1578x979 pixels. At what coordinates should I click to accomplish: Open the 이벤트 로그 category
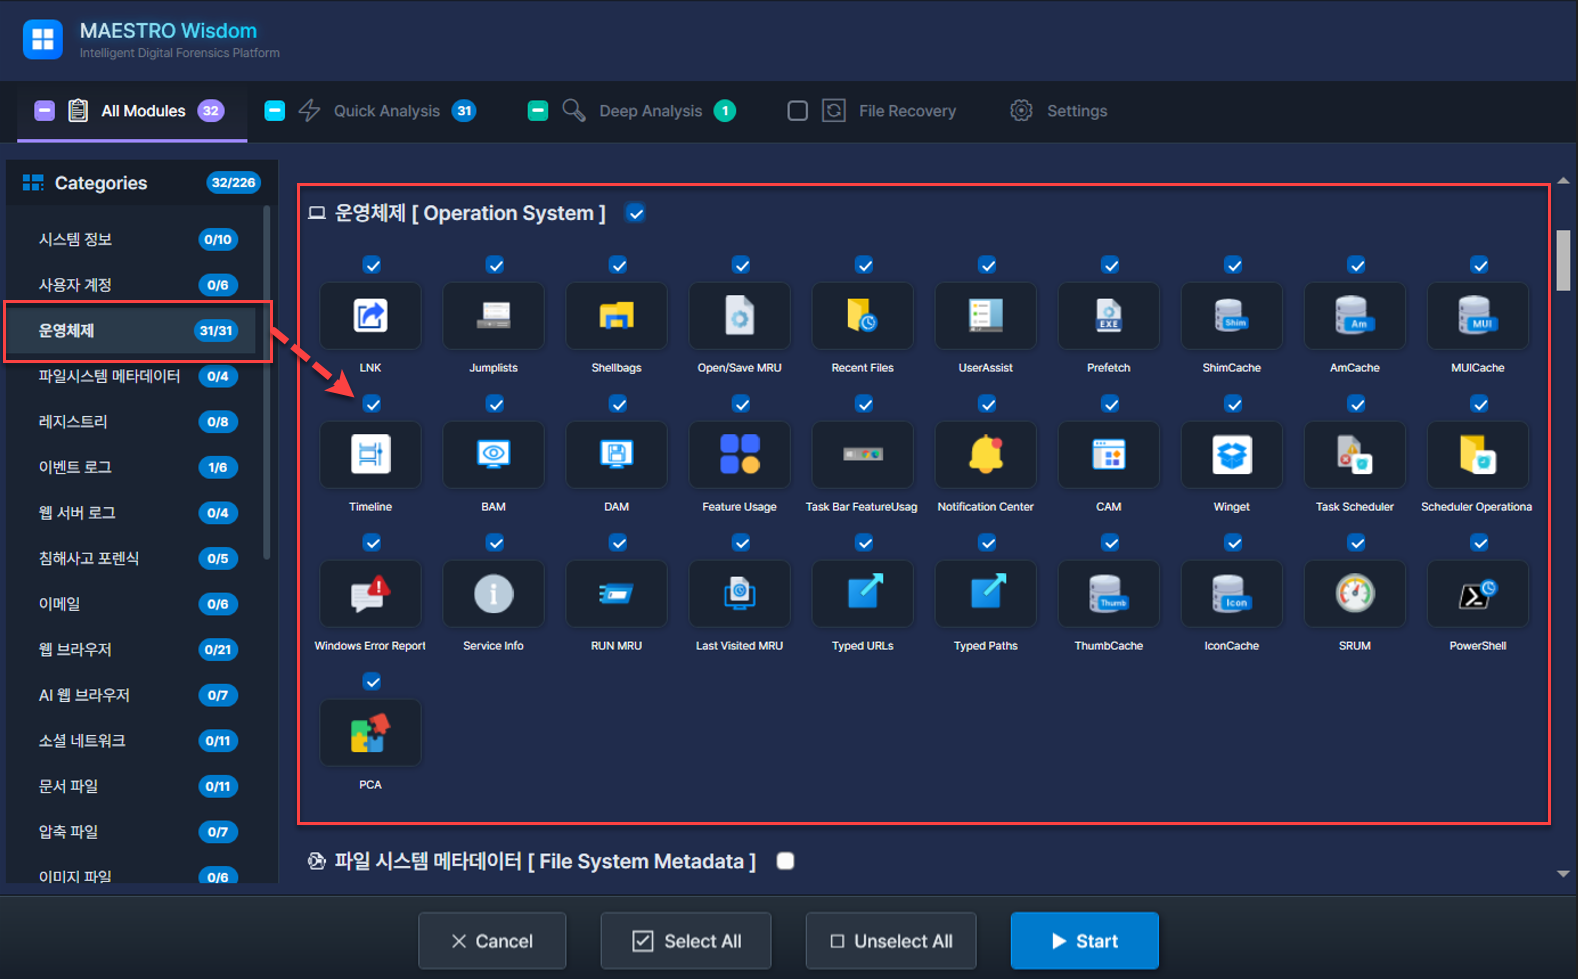(x=75, y=467)
